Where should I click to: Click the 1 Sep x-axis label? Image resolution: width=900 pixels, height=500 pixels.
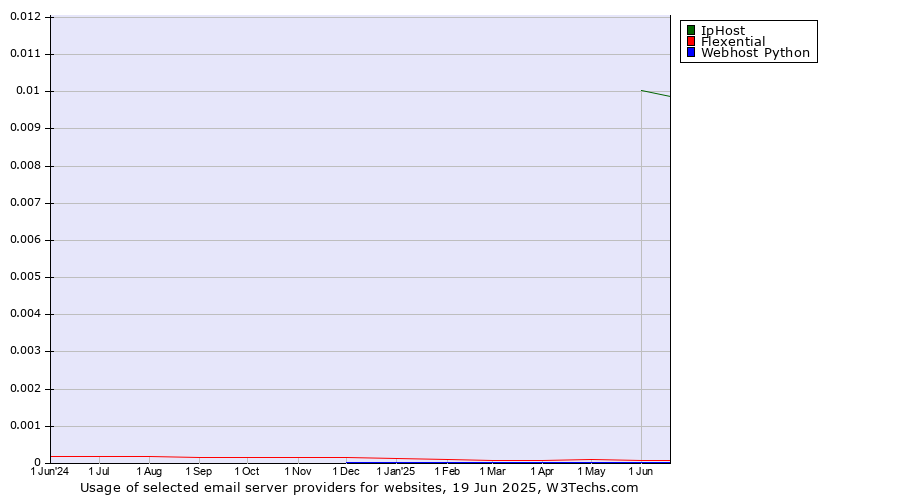199,471
